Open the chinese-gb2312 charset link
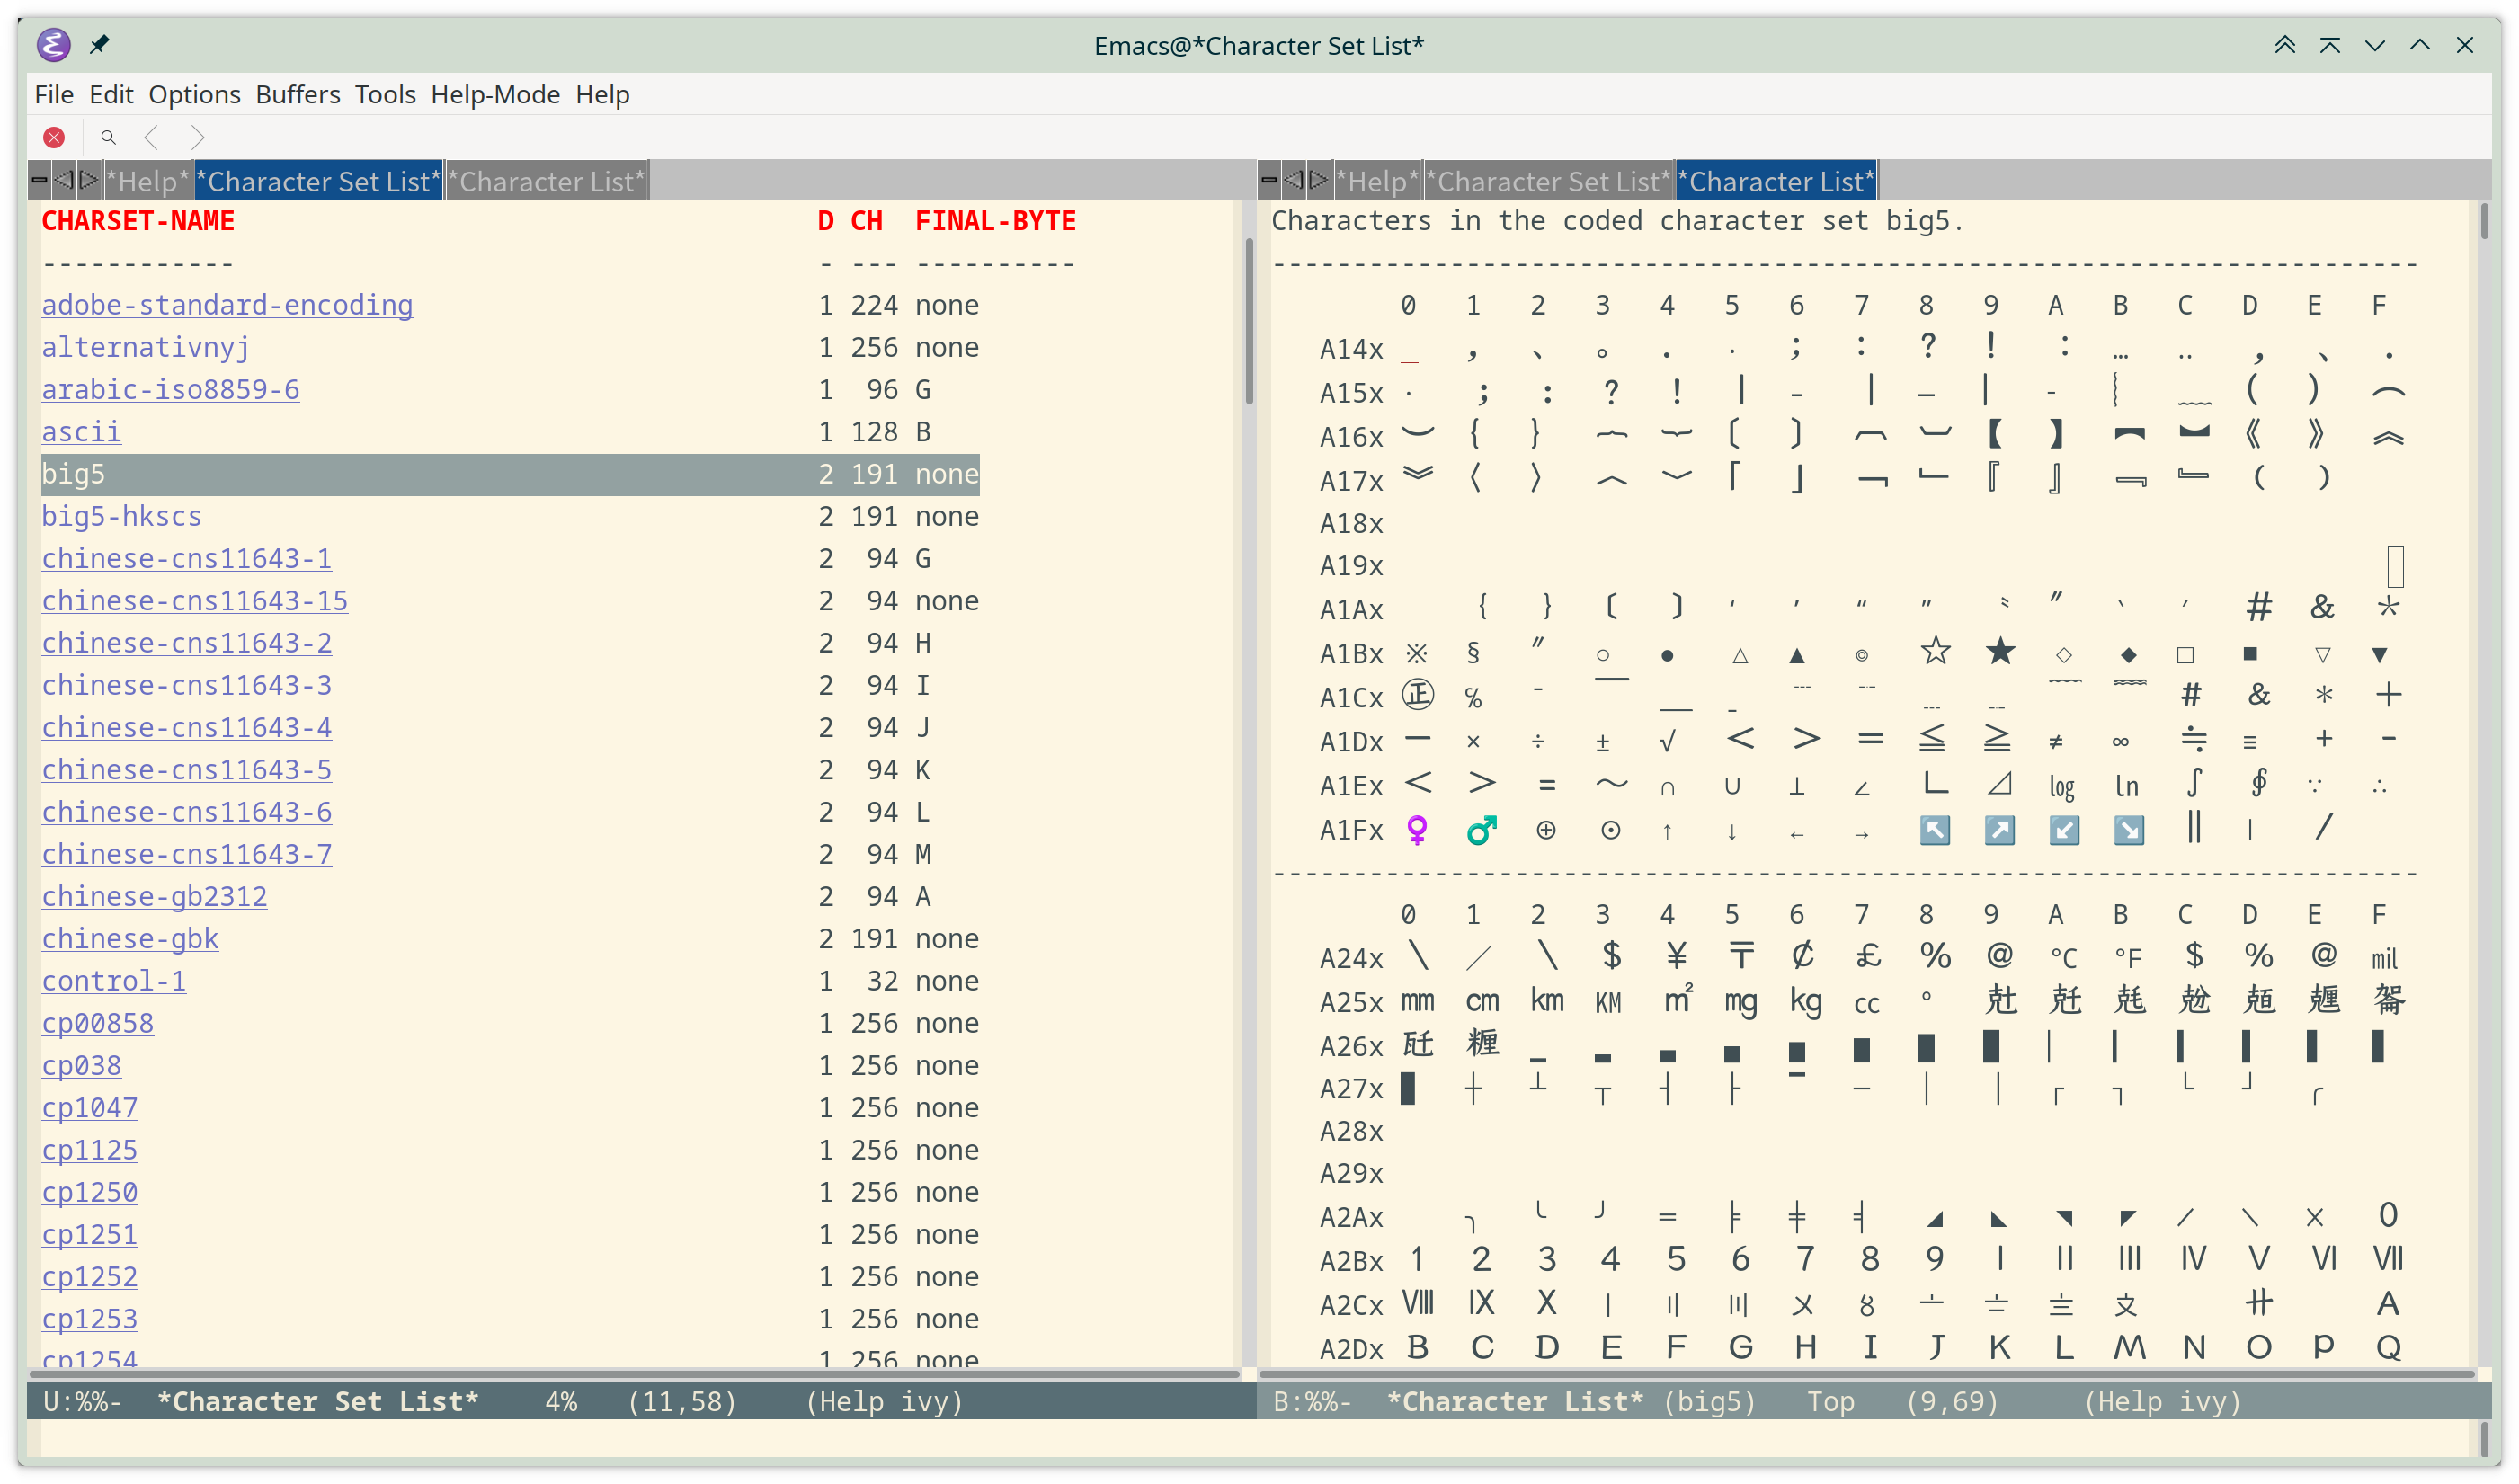The width and height of the screenshot is (2519, 1484). (x=154, y=896)
